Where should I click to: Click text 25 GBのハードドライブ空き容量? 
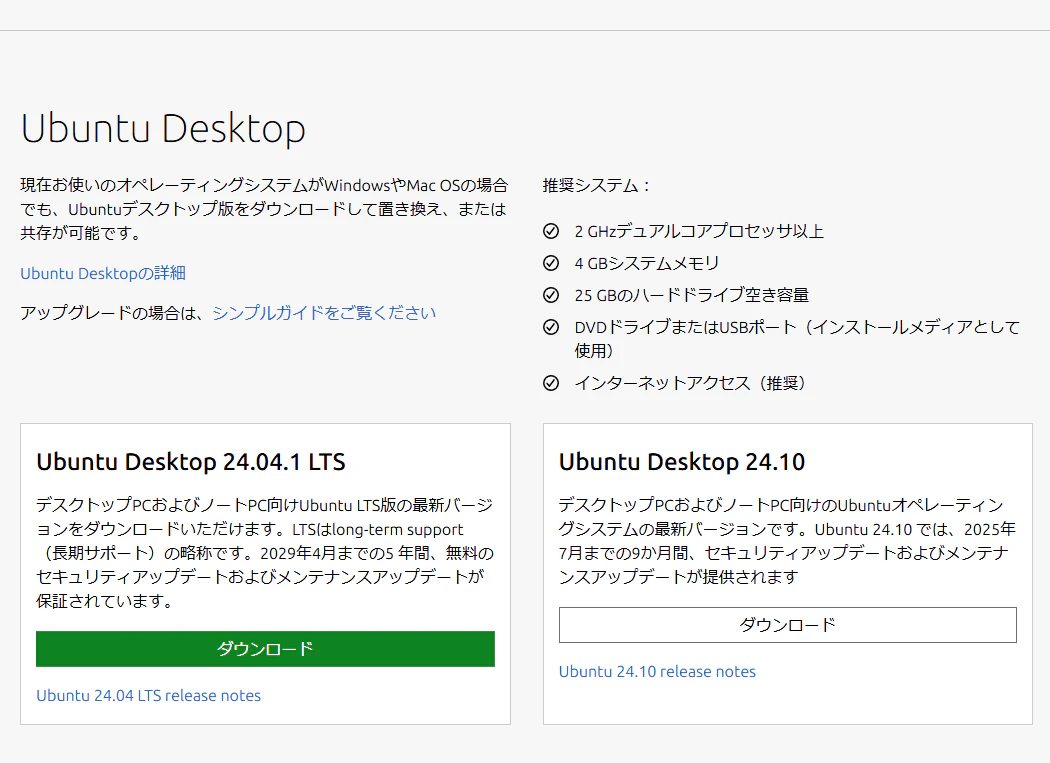[692, 295]
